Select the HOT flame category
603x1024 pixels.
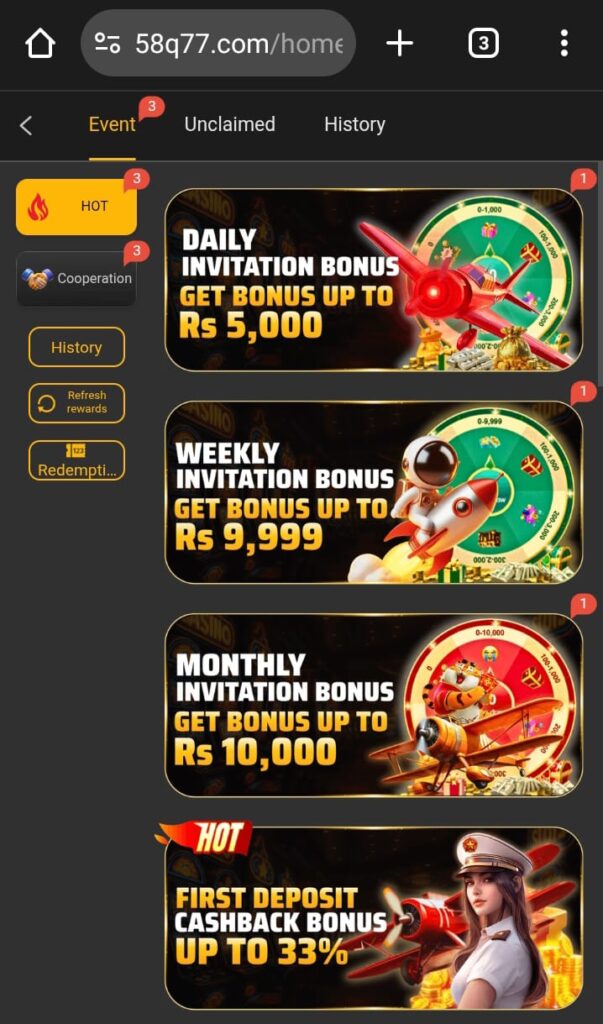(x=76, y=206)
